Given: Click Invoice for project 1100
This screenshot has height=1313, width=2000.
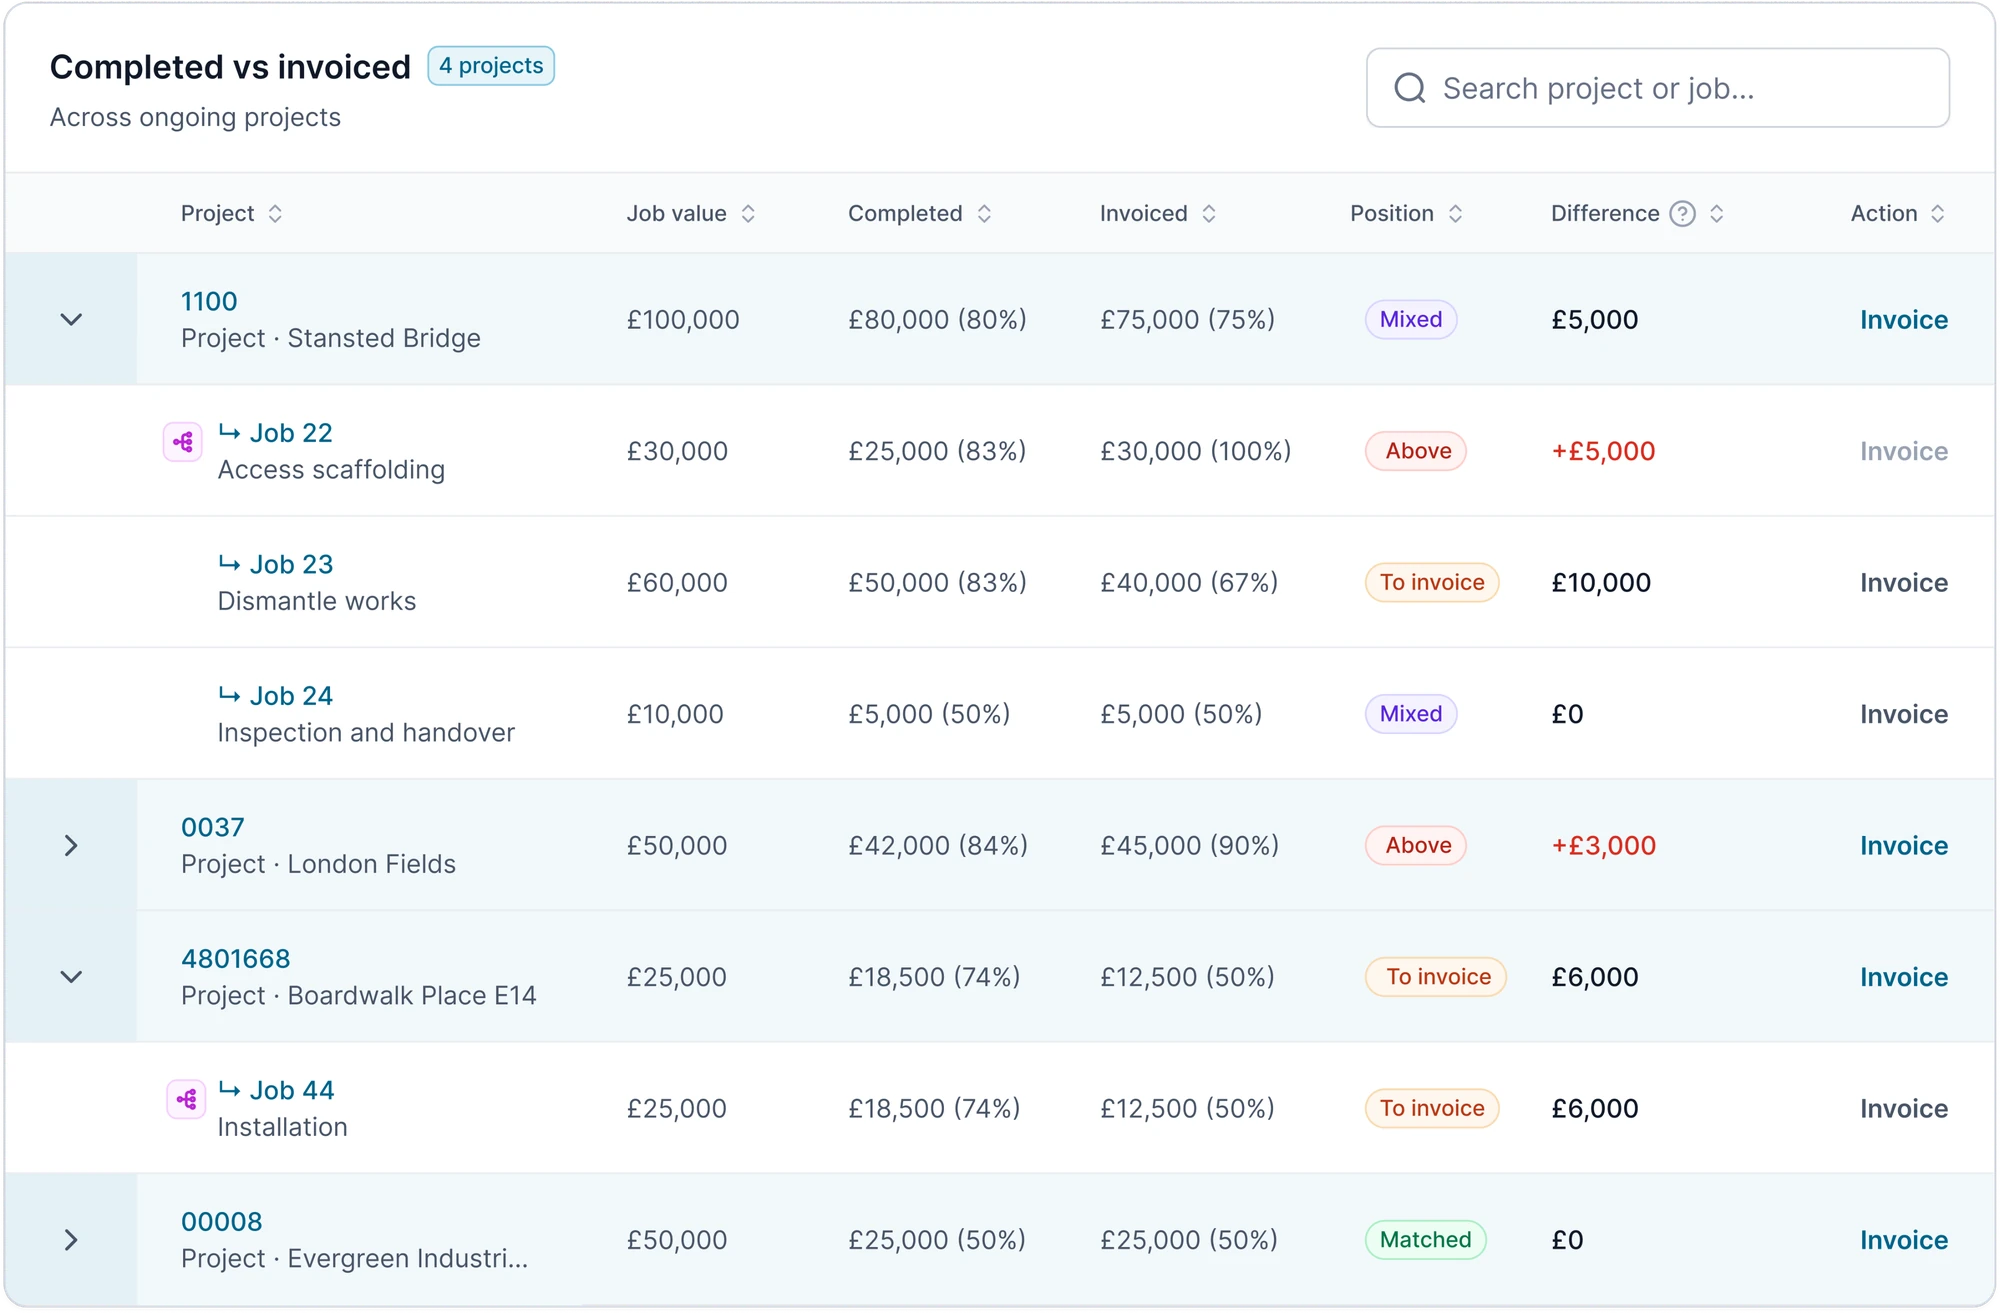Looking at the screenshot, I should point(1904,320).
